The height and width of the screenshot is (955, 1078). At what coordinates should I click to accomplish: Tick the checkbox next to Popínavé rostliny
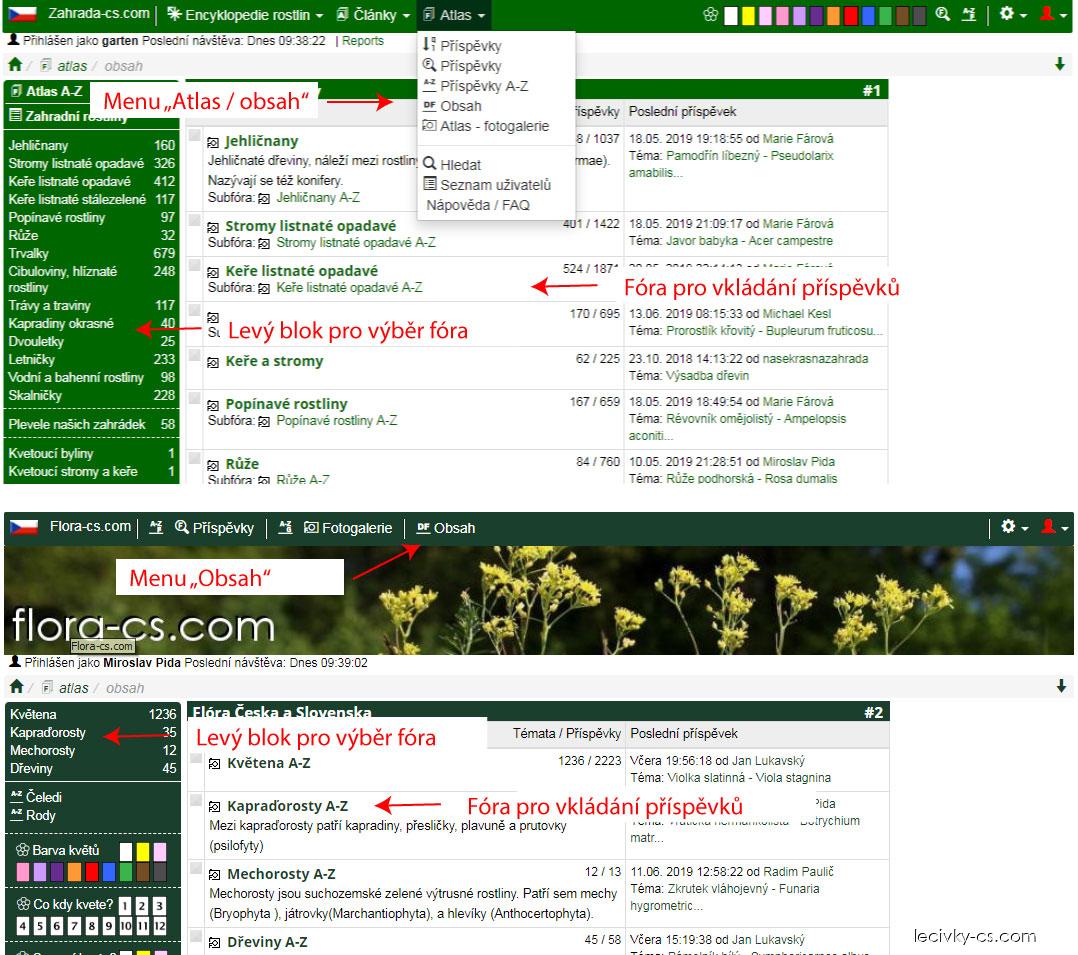(x=195, y=398)
